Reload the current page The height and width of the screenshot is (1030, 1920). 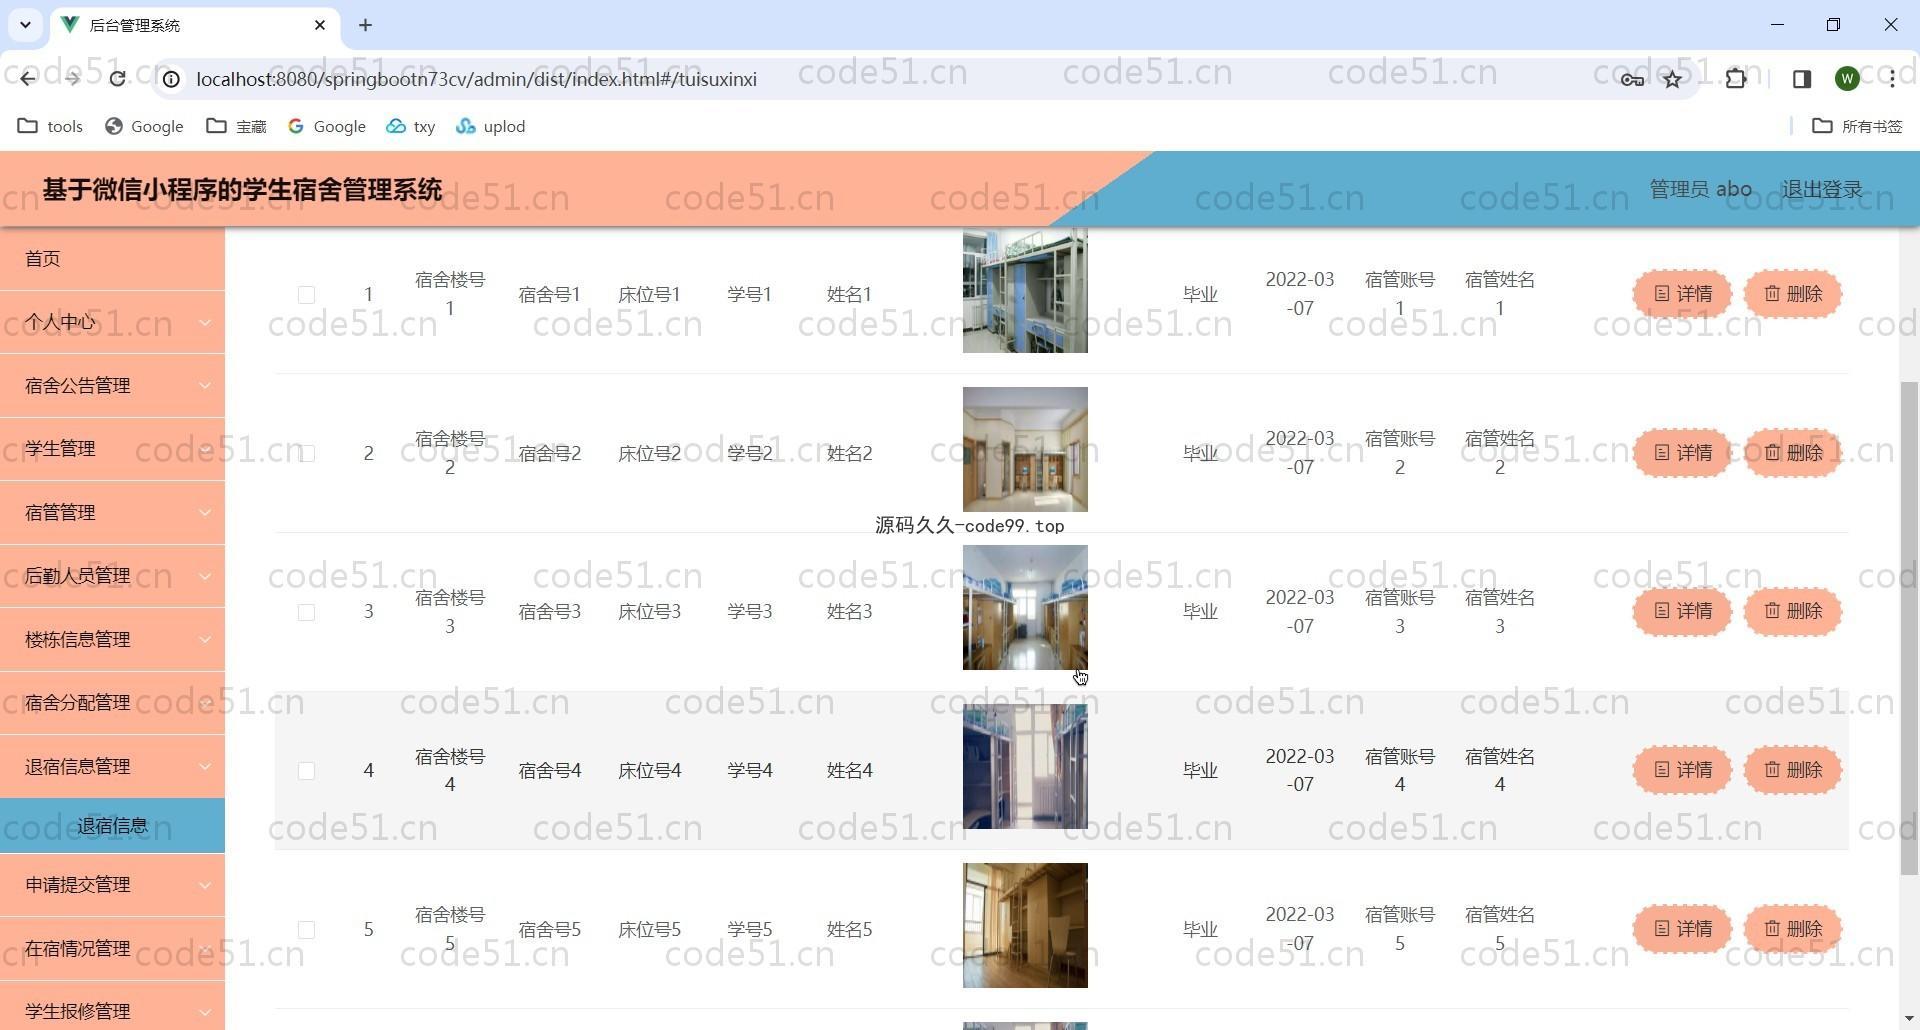pyautogui.click(x=117, y=79)
